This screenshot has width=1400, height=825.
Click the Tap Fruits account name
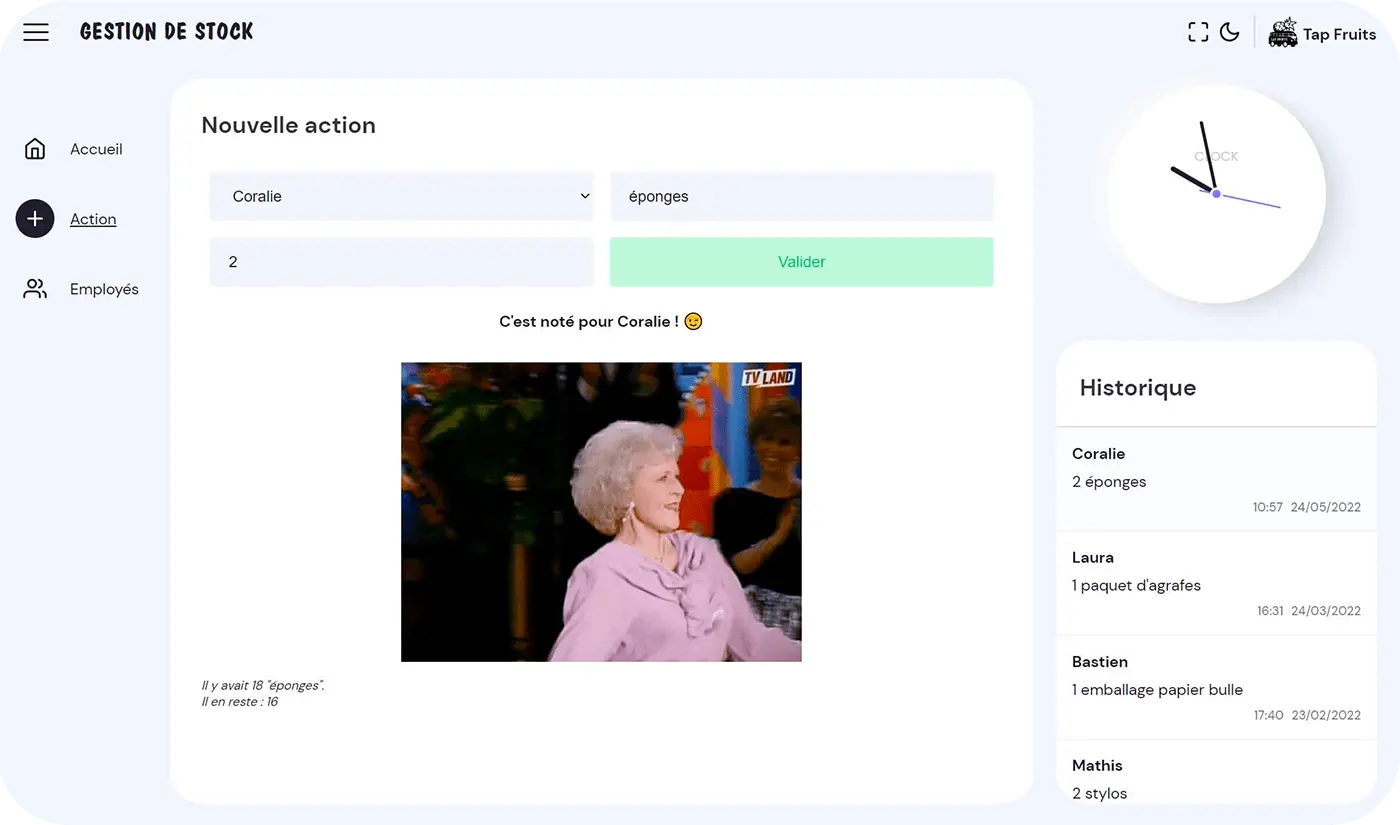1339,35
